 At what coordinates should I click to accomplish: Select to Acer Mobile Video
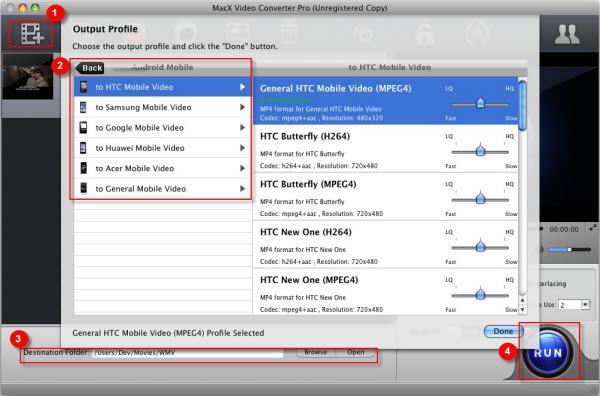click(x=163, y=168)
